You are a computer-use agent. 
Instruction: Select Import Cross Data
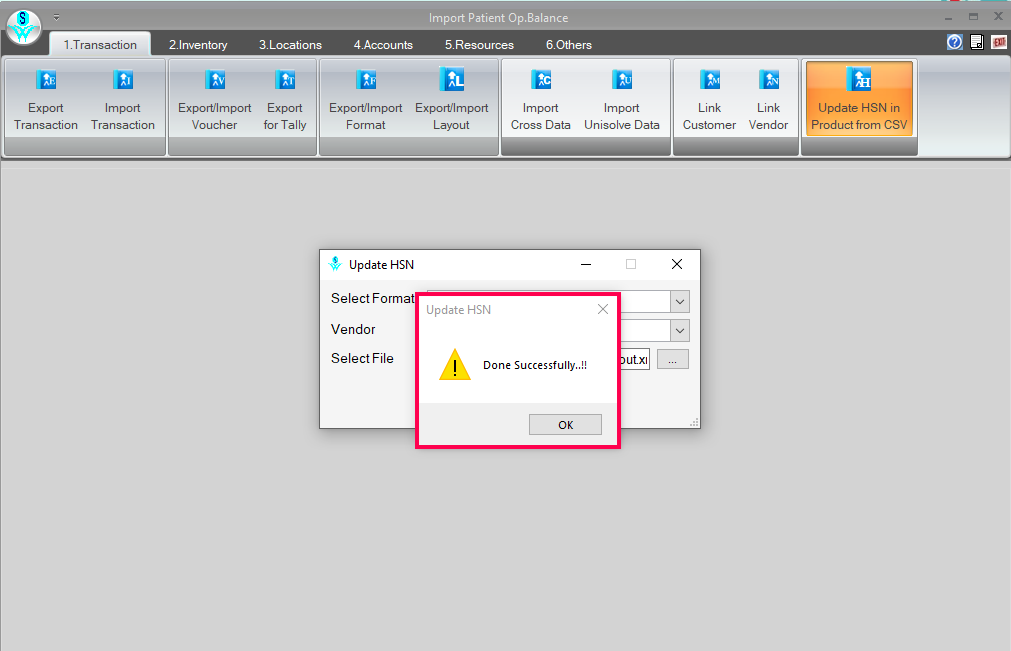tap(540, 98)
